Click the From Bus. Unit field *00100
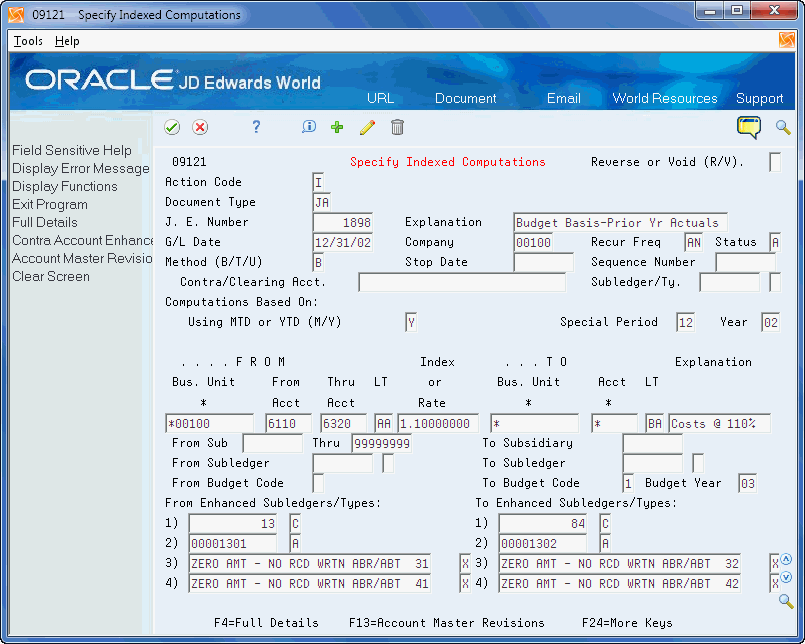805x644 pixels. pyautogui.click(x=209, y=424)
